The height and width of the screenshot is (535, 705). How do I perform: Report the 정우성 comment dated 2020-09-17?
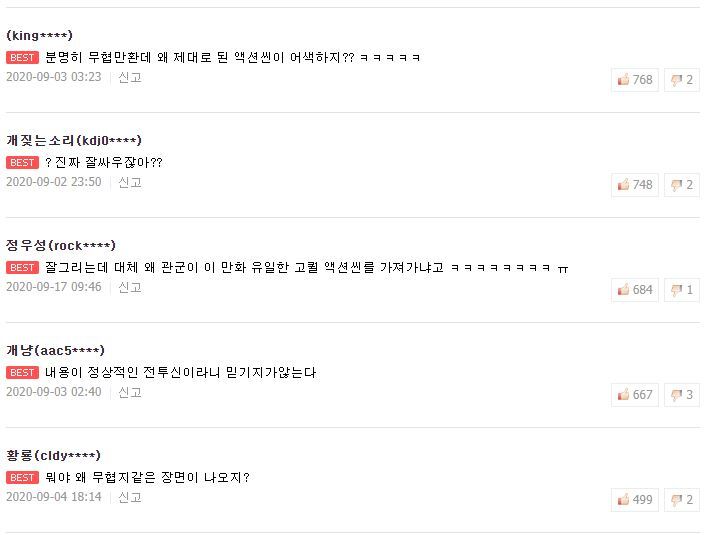(130, 287)
